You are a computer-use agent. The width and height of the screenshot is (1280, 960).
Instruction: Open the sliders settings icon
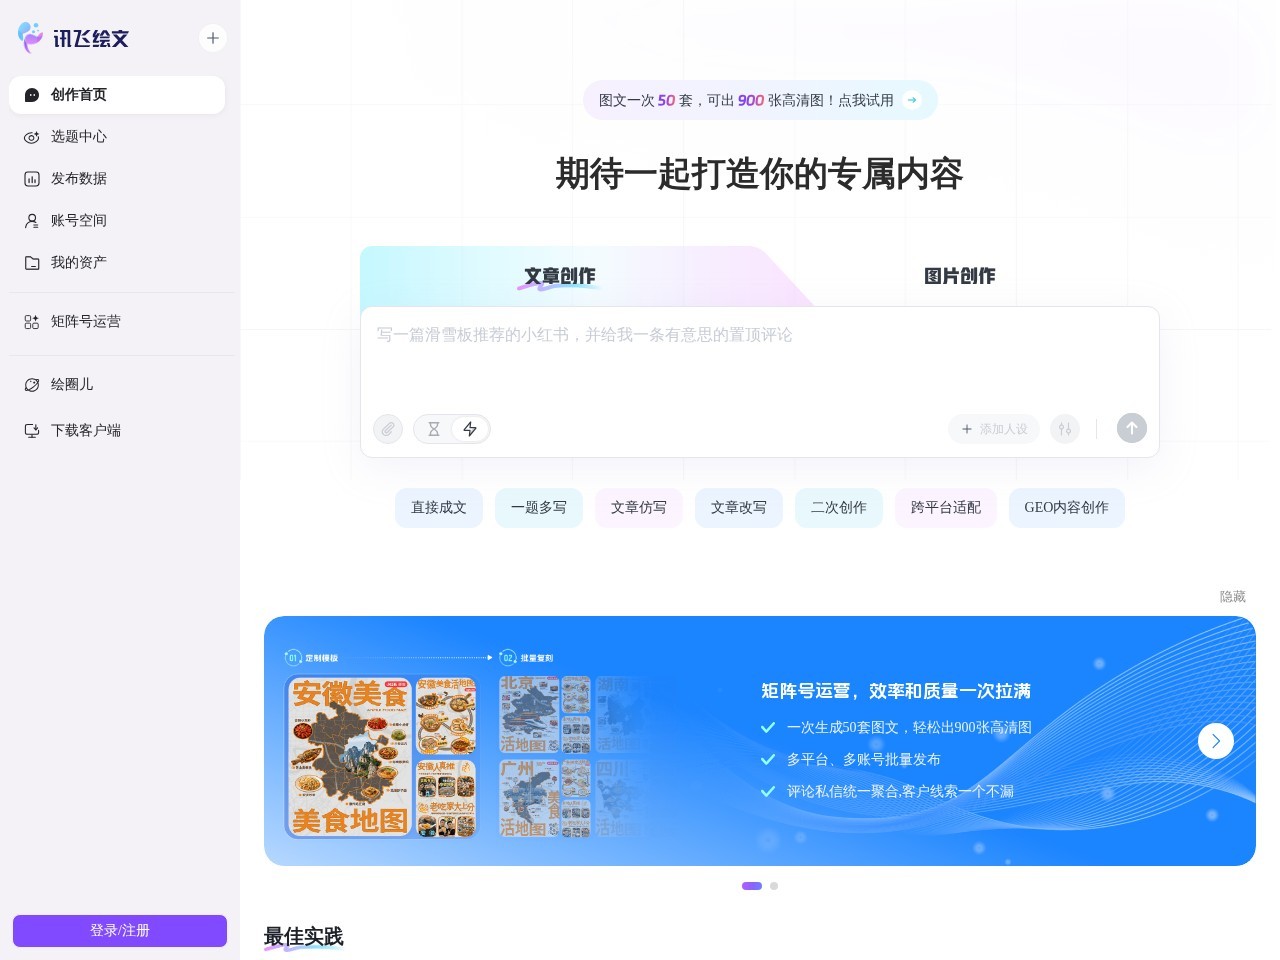[x=1065, y=429]
